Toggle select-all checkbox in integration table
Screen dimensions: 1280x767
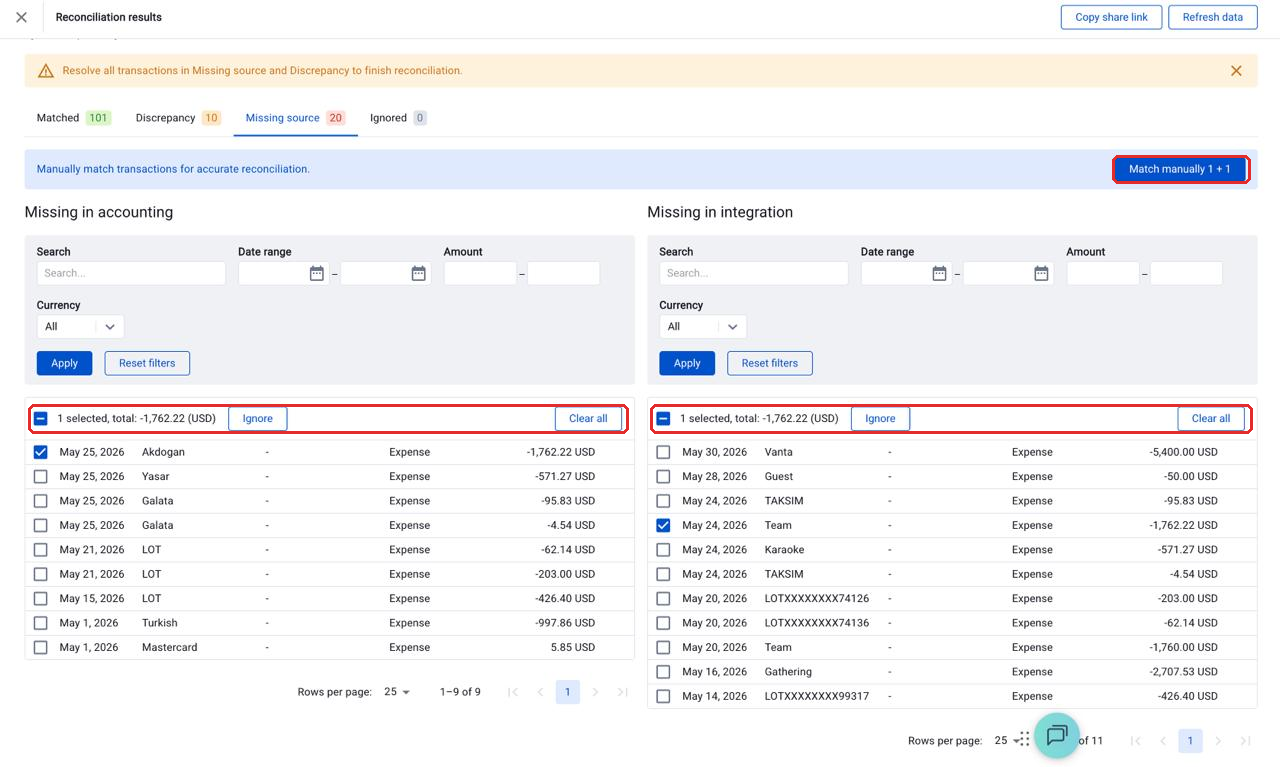(x=663, y=419)
